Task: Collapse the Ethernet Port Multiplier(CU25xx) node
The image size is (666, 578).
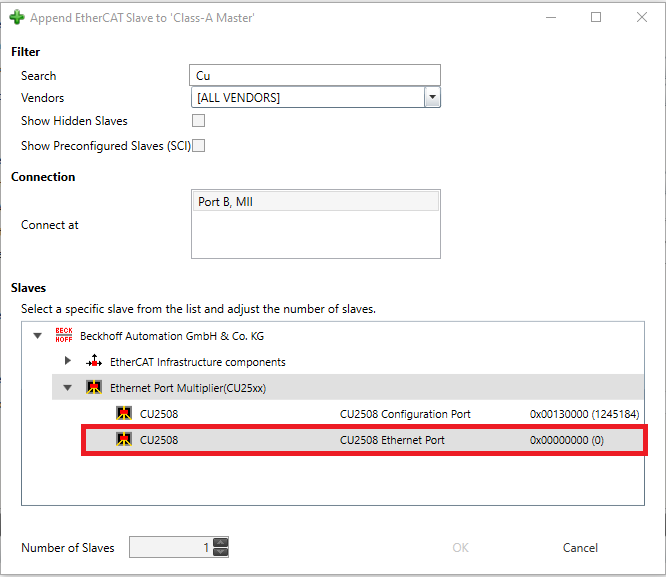Action: point(68,388)
